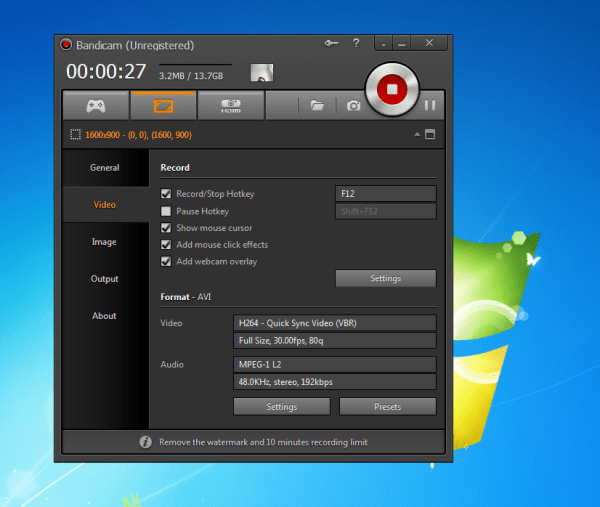Click the key register icon
Viewport: 600px width, 507px height.
click(332, 44)
